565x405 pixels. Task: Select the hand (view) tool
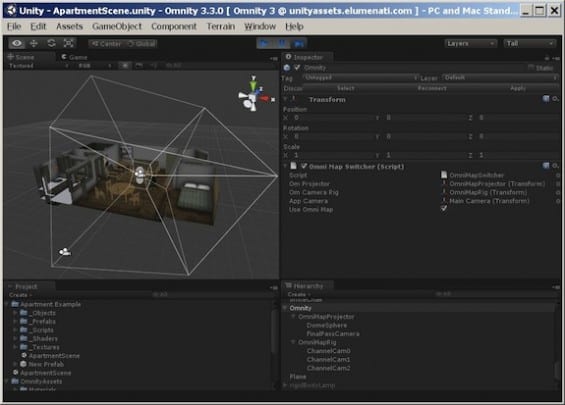point(17,44)
